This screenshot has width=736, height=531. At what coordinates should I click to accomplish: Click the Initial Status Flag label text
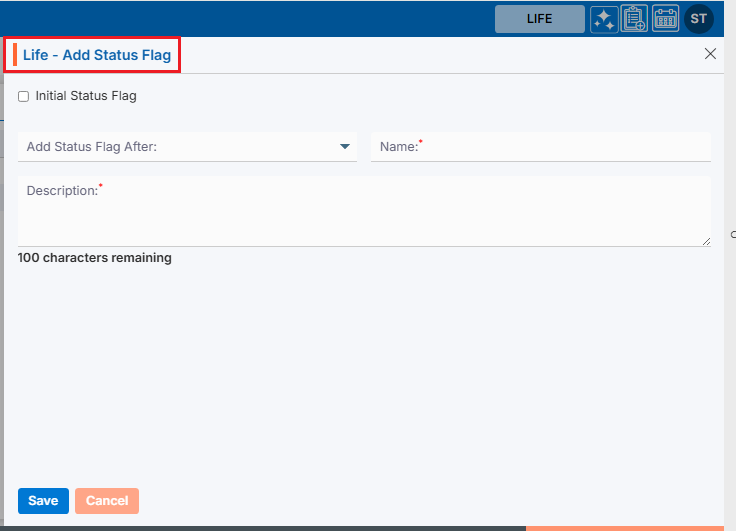86,97
